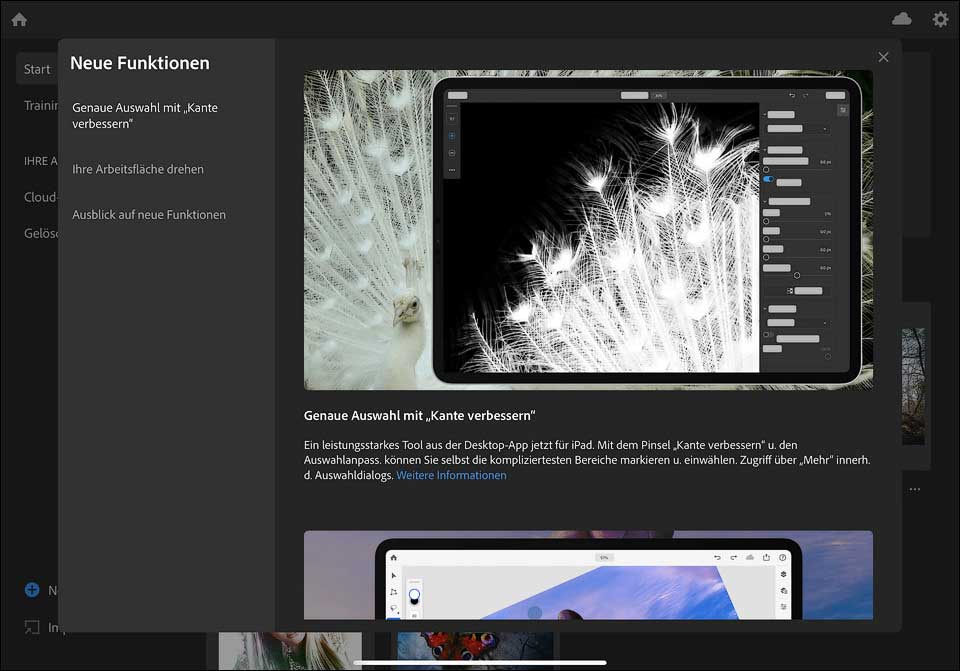This screenshot has height=671, width=960.
Task: Select "Ihre Arbeitsfläche drehen" feature
Action: click(138, 169)
